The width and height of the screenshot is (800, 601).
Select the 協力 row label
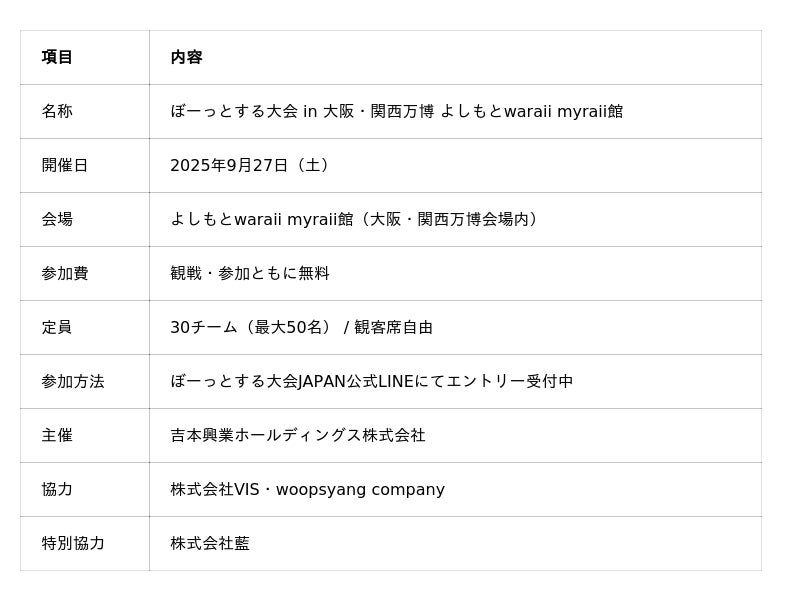tap(57, 490)
